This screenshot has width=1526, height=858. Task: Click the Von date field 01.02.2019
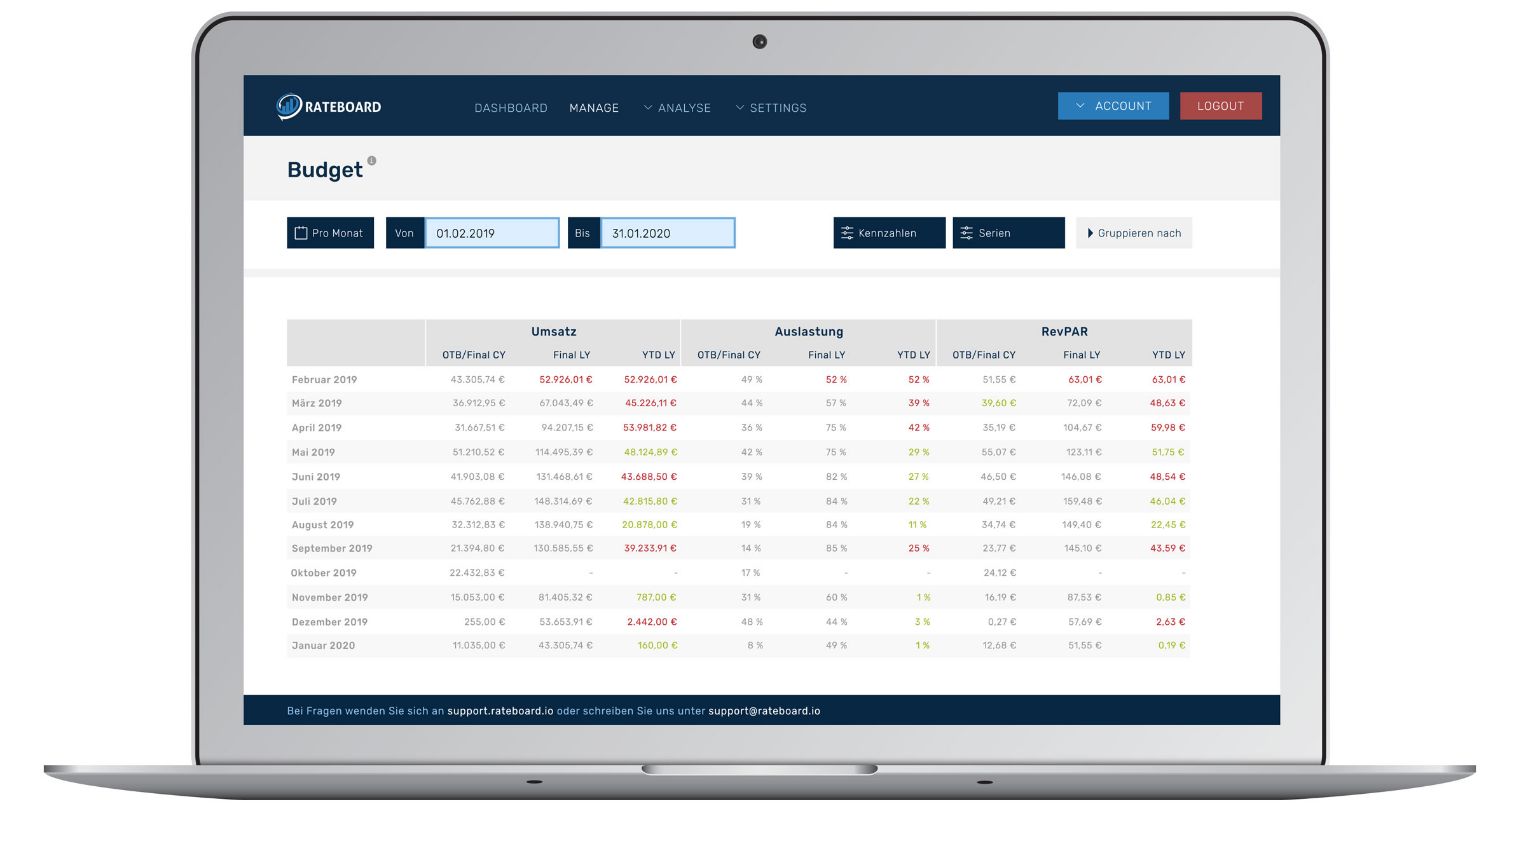pyautogui.click(x=492, y=233)
